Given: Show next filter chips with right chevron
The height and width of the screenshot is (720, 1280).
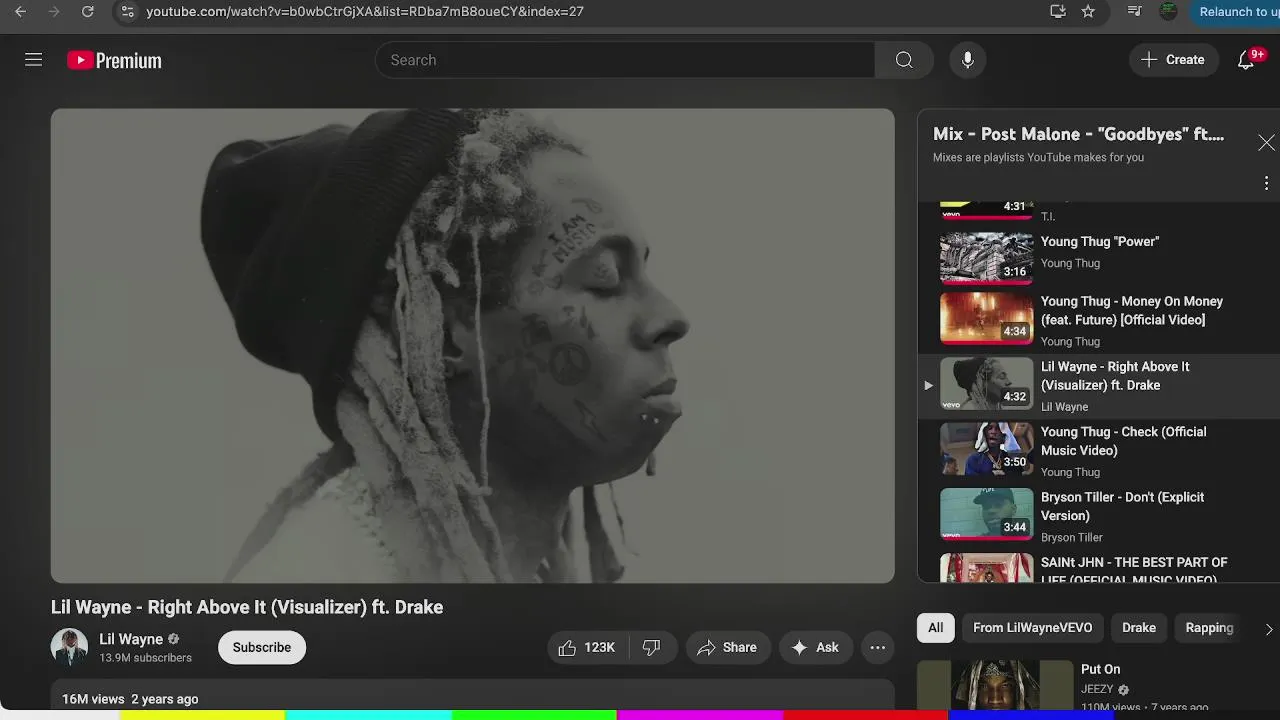Looking at the screenshot, I should point(1268,629).
